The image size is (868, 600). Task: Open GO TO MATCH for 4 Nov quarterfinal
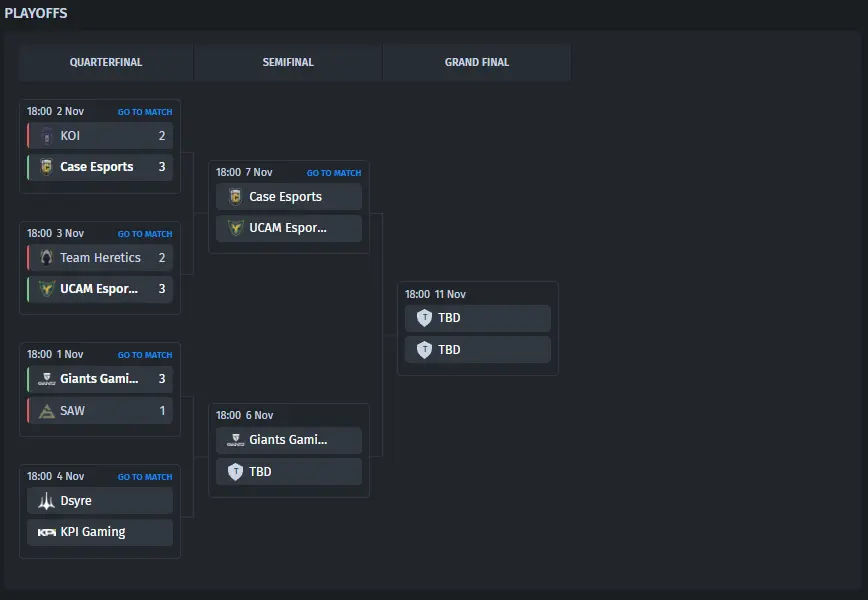(145, 477)
